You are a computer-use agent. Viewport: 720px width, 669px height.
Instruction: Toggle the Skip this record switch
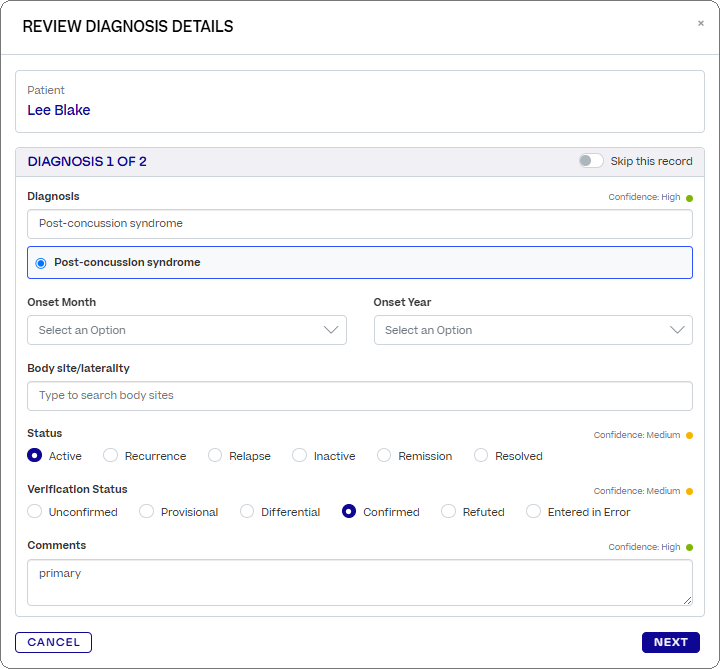click(x=591, y=161)
